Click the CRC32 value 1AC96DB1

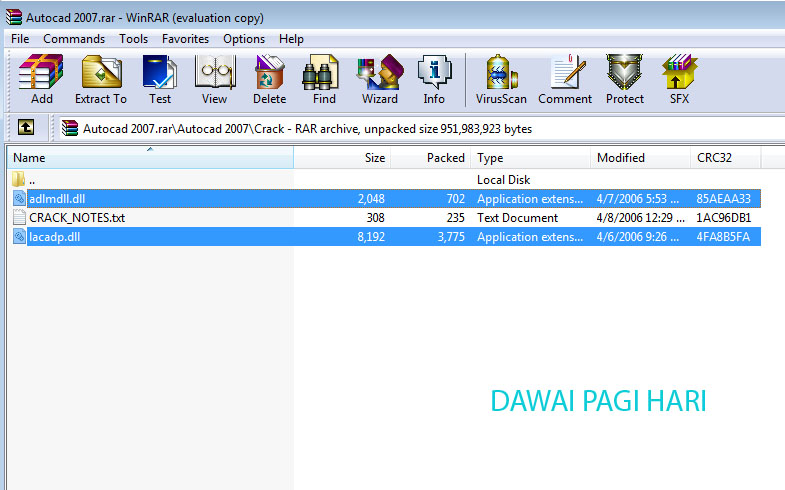pyautogui.click(x=723, y=218)
